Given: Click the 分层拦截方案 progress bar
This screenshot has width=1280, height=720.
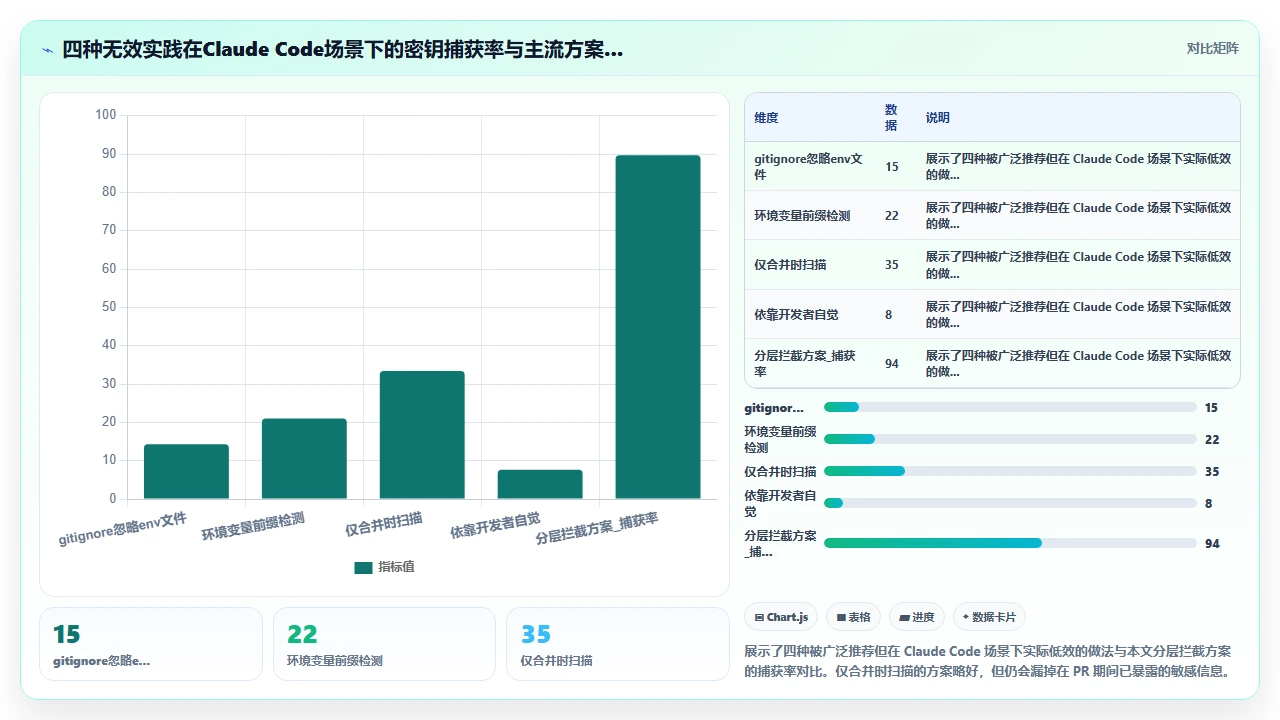Looking at the screenshot, I should click(x=1010, y=543).
